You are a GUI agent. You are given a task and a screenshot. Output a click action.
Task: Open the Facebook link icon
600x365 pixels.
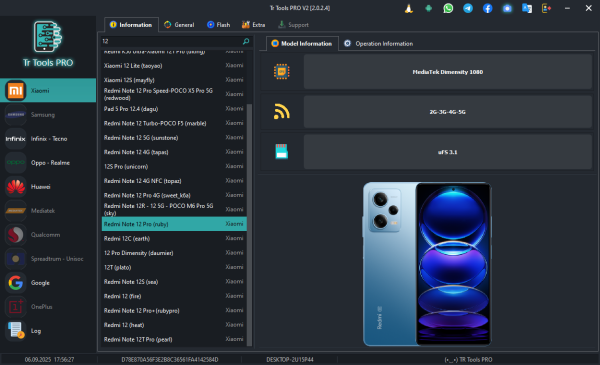(488, 8)
